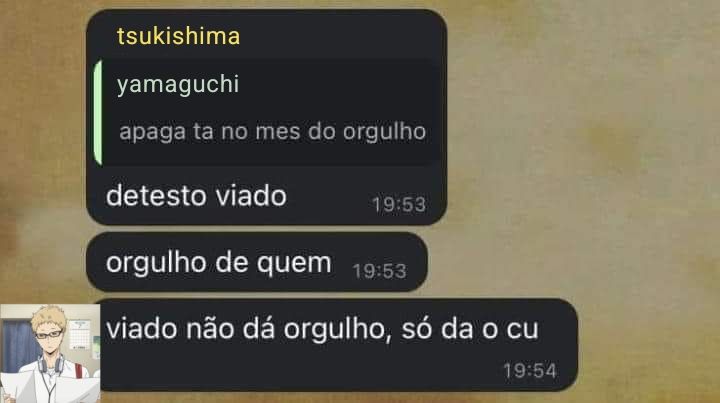This screenshot has height=403, width=720.
Task: Jump to the quoted yamaguchi message
Action: (x=266, y=112)
